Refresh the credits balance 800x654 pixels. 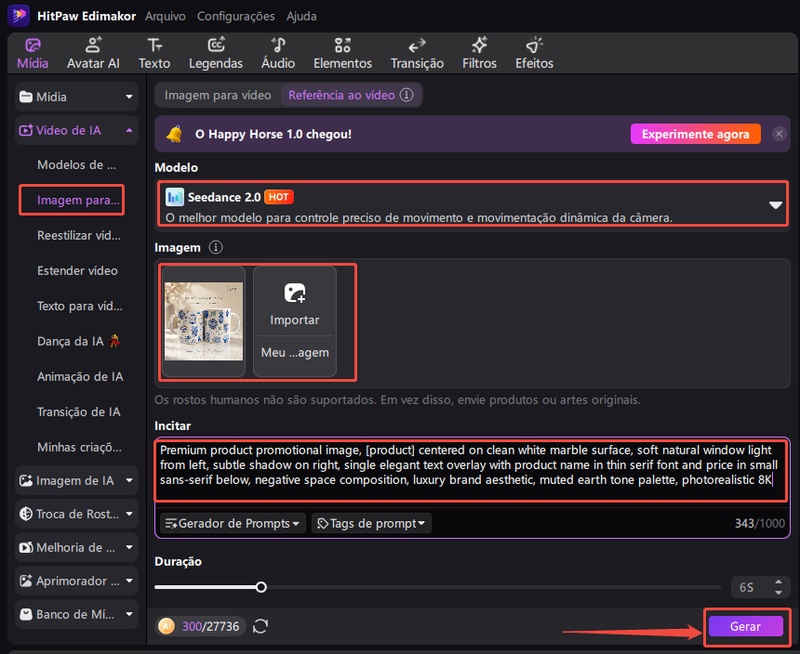(x=261, y=626)
